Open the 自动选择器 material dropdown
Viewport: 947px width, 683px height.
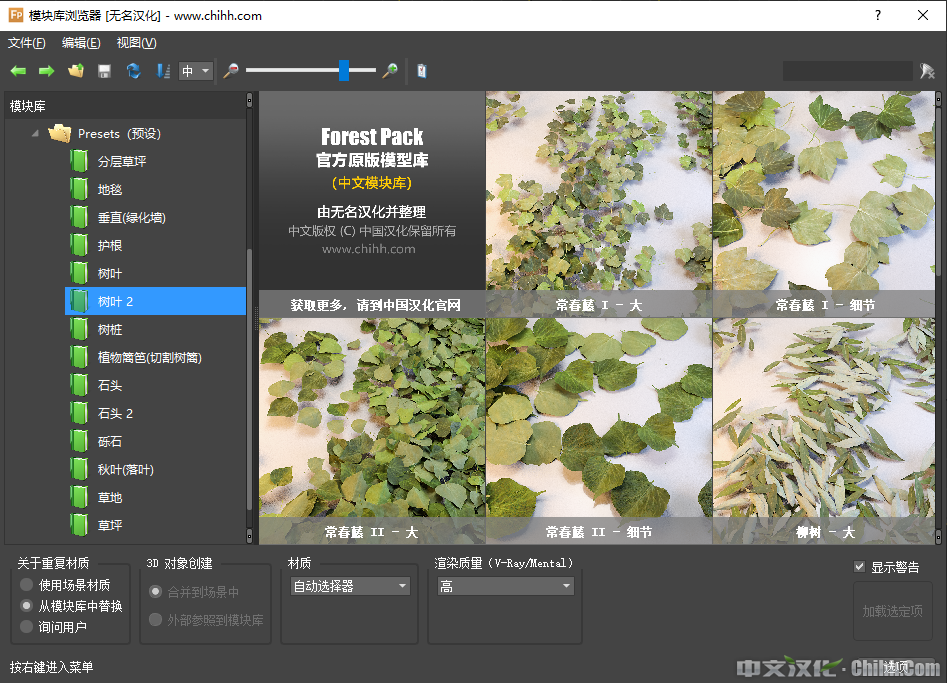click(350, 586)
